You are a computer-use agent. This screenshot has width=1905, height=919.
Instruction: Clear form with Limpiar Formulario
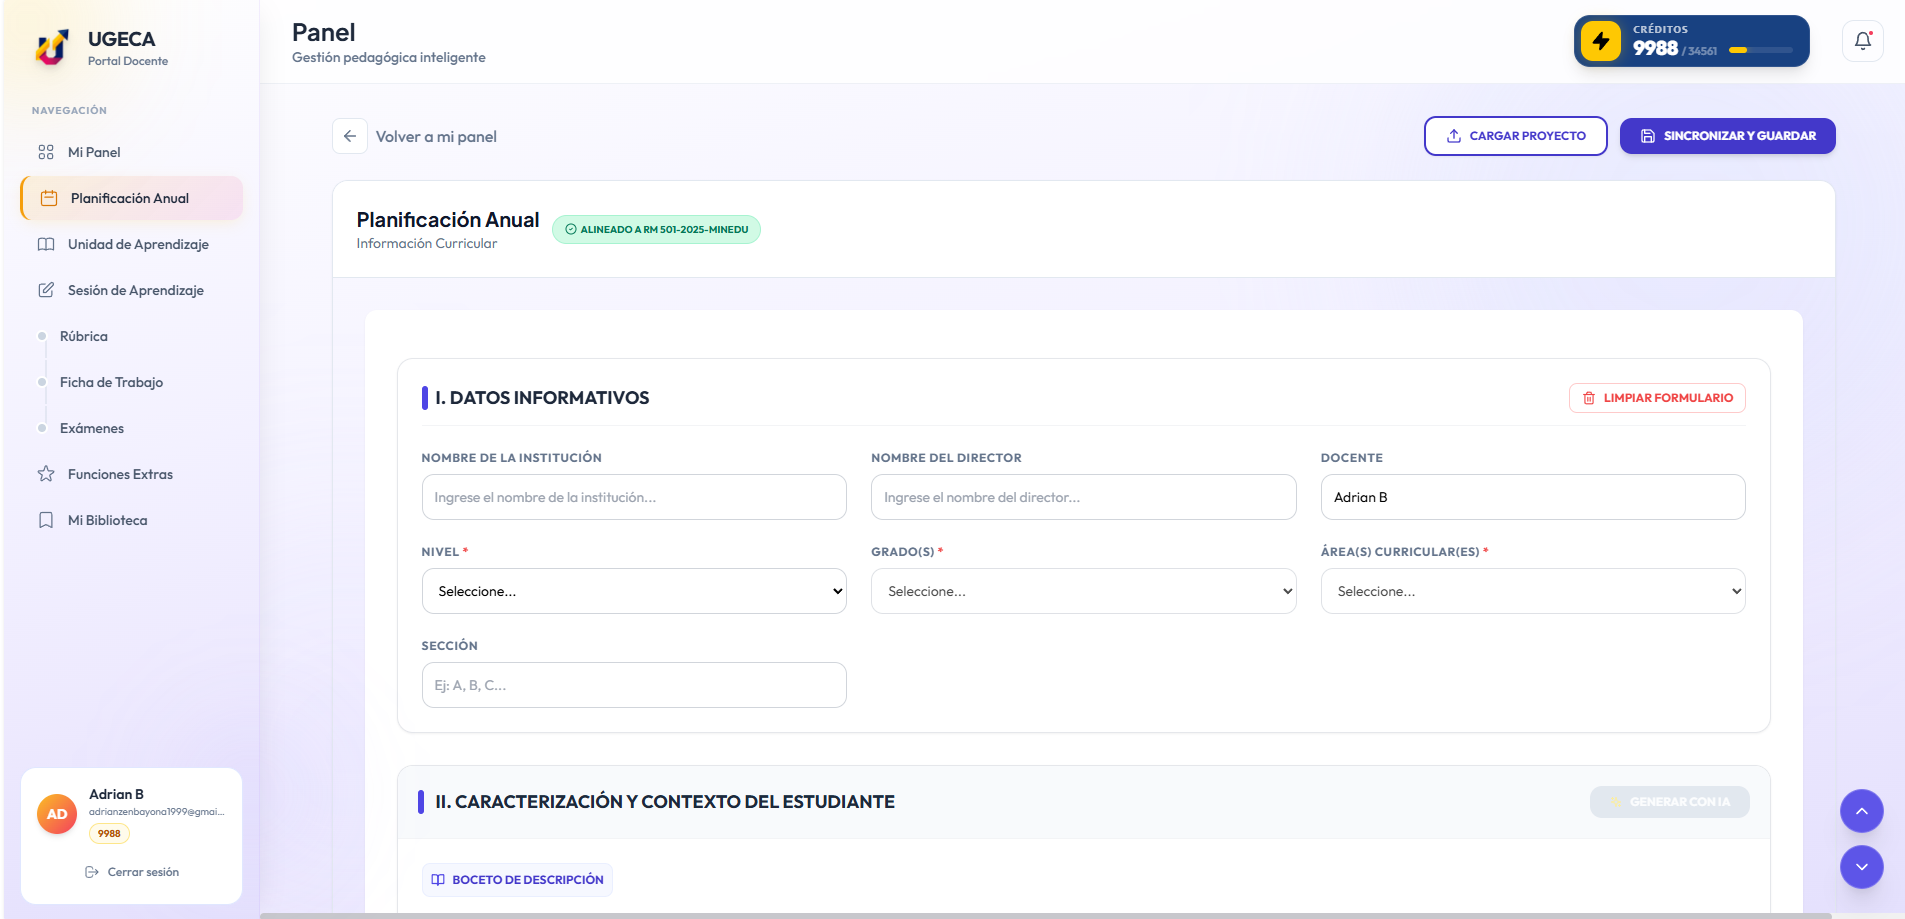pos(1657,398)
